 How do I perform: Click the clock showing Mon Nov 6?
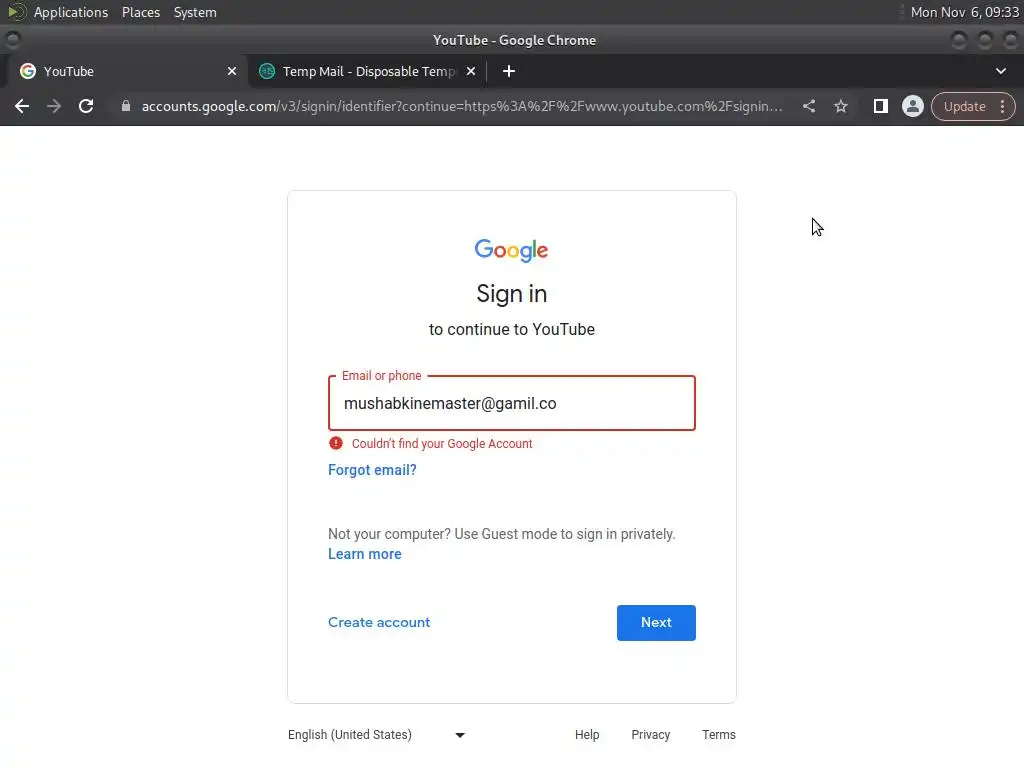click(x=964, y=12)
